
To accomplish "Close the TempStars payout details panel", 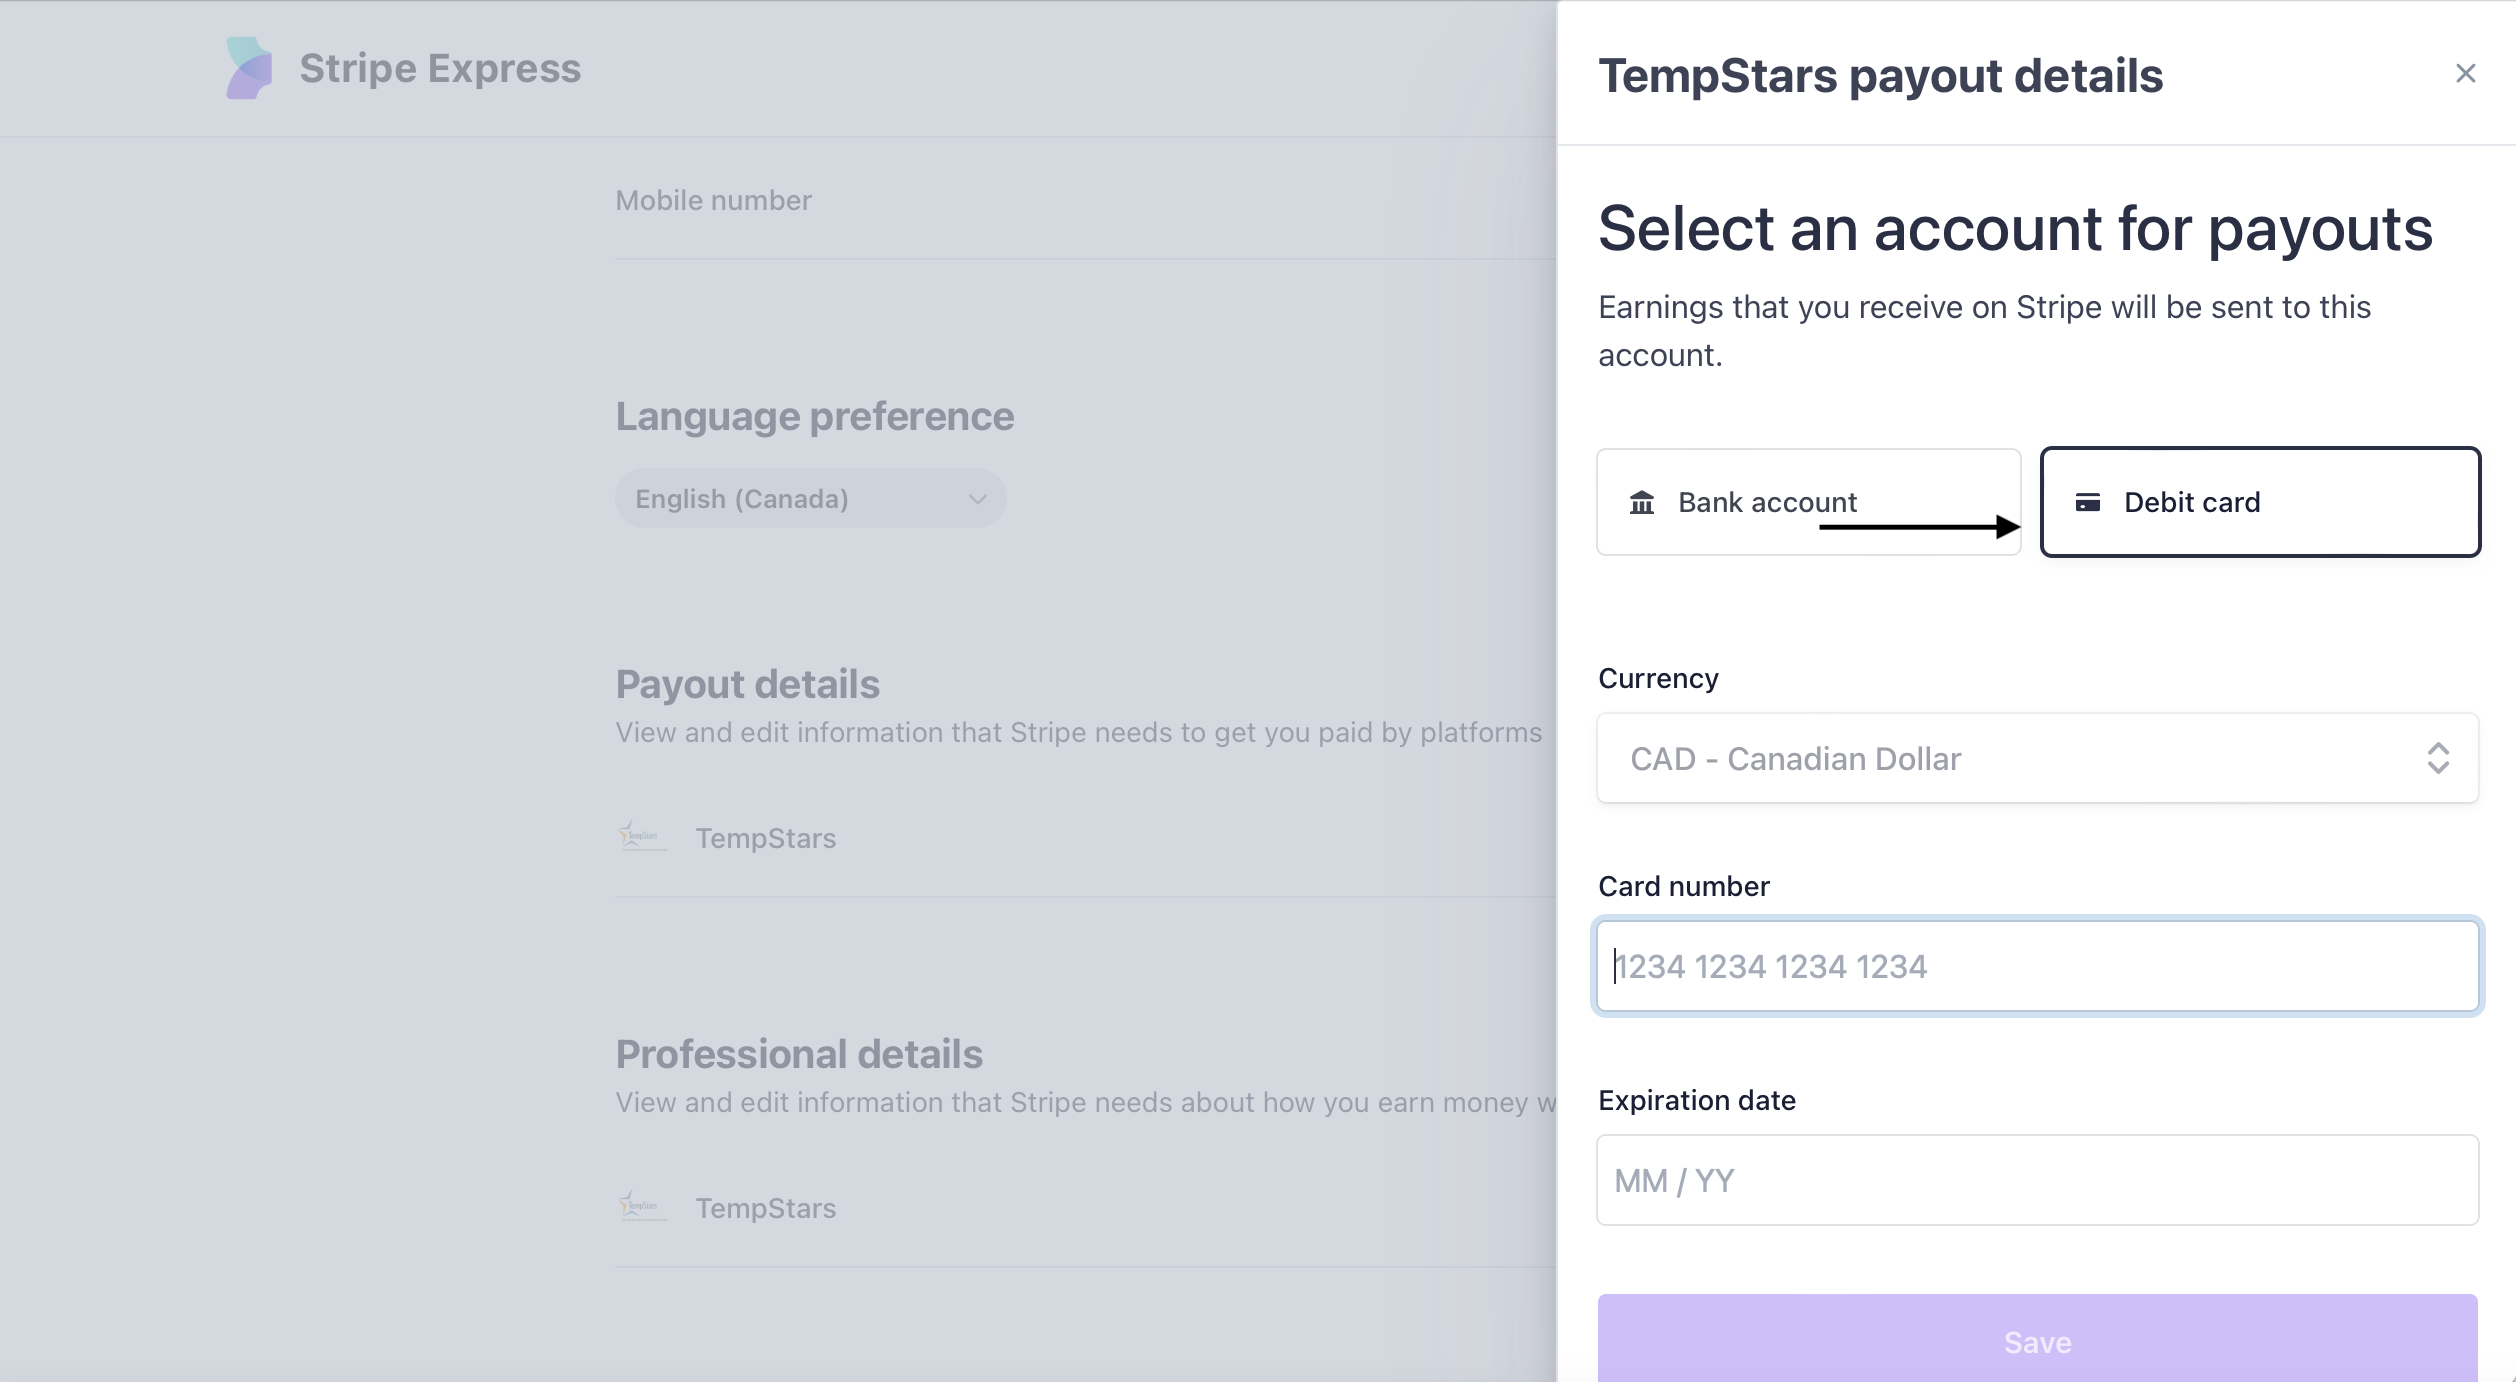I will 2465,73.
